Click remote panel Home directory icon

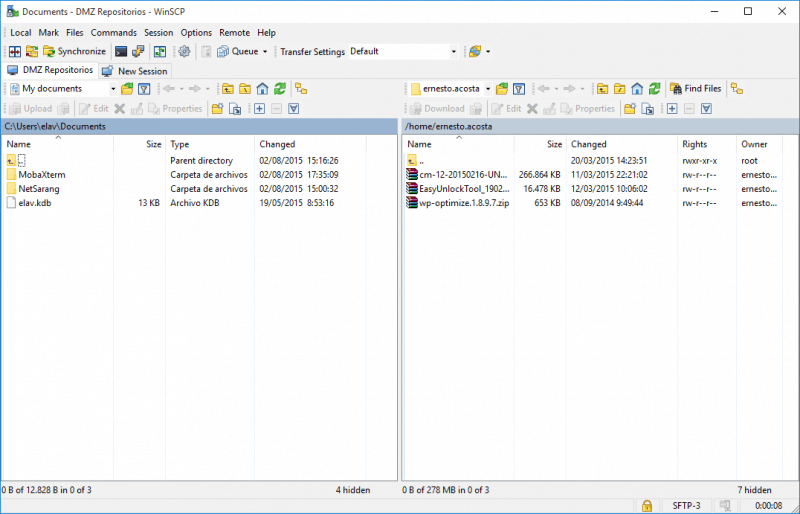coord(637,89)
